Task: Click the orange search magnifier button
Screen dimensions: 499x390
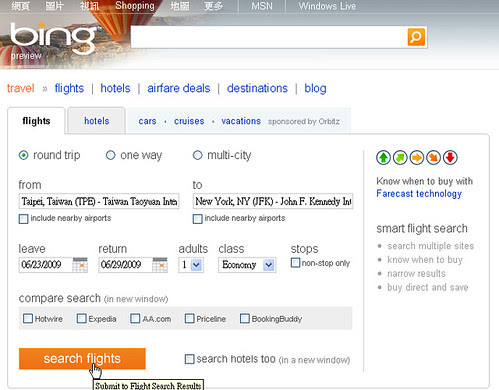Action: pos(416,37)
